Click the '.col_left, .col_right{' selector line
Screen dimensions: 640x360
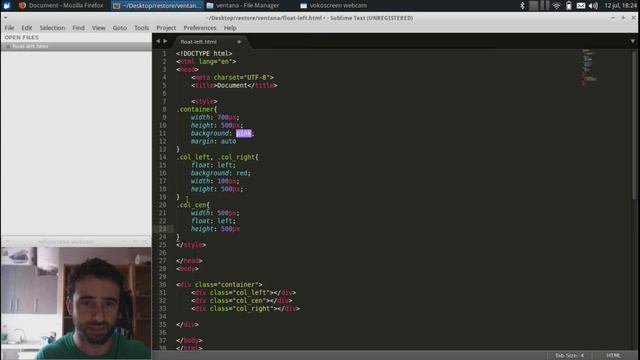pos(217,157)
